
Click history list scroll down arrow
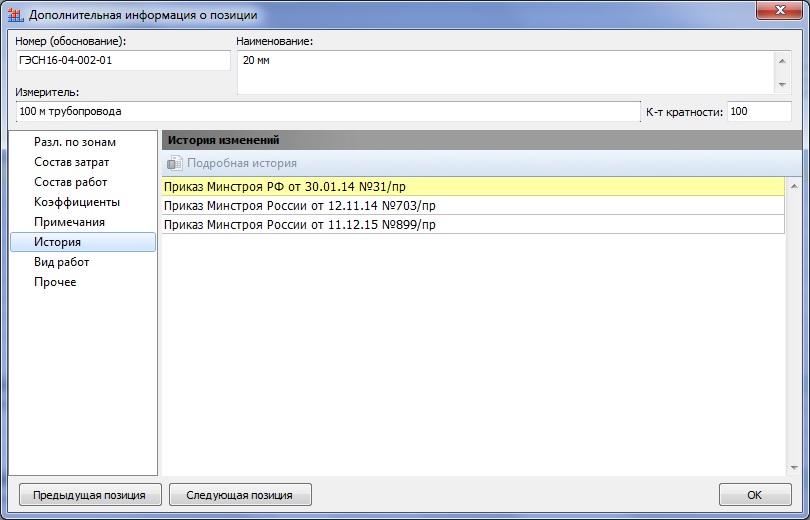coord(794,468)
